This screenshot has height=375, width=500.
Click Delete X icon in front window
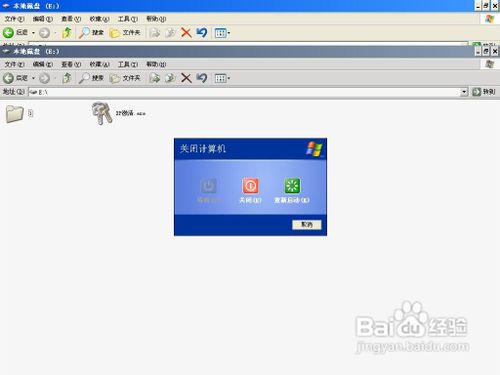[186, 78]
